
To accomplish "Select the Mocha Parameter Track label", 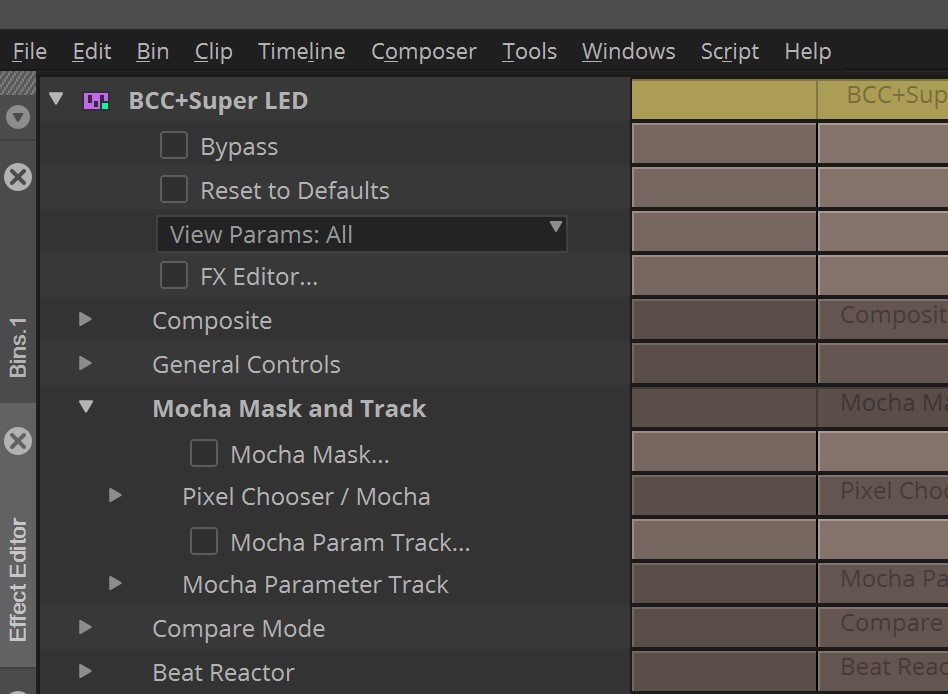I will pos(315,585).
